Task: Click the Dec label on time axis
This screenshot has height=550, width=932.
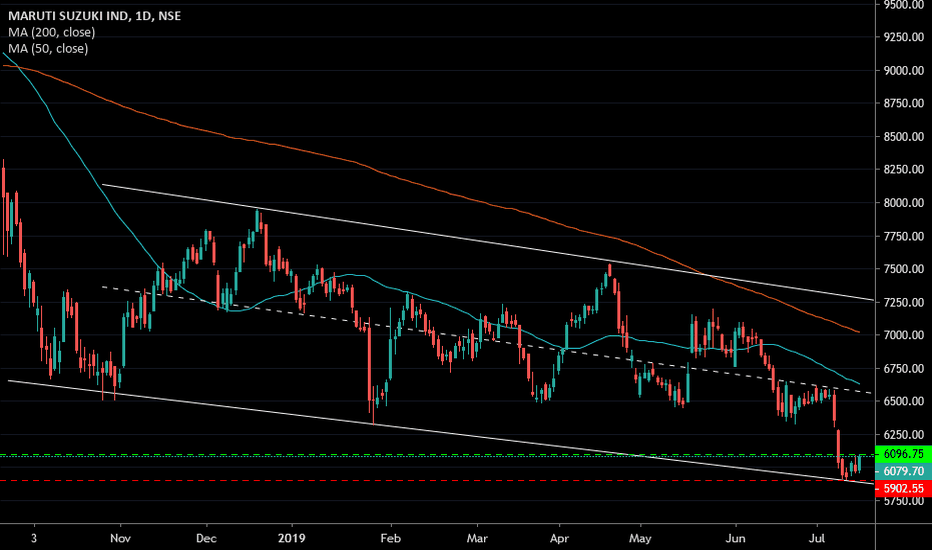Action: click(206, 539)
